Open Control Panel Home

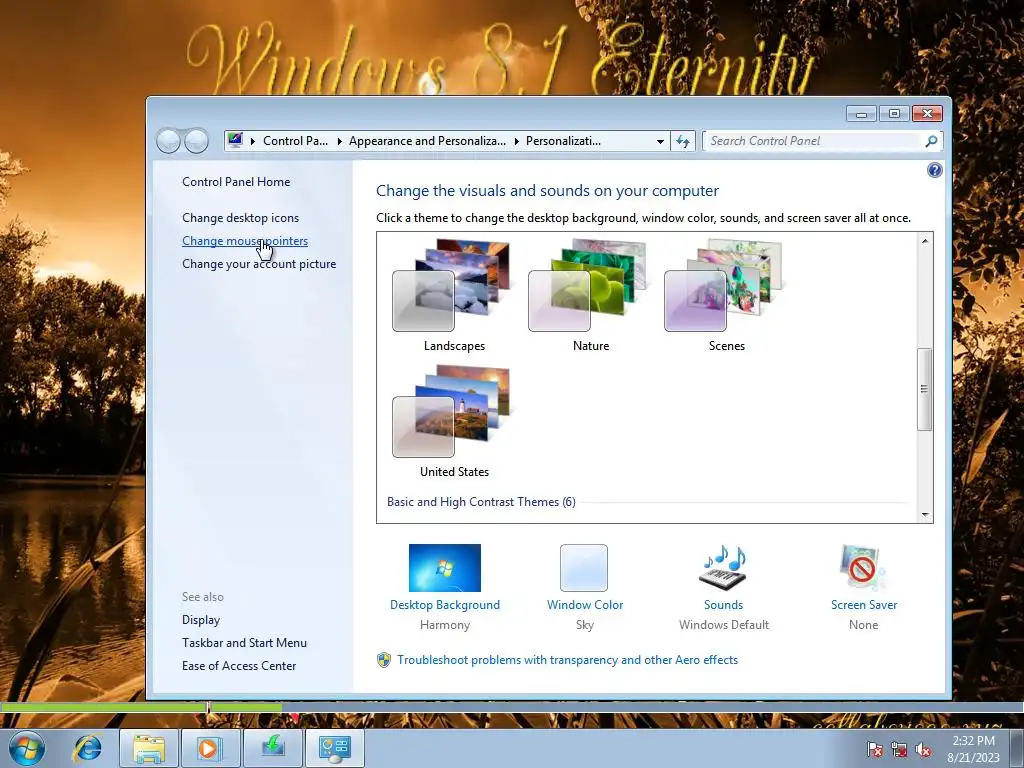(x=236, y=182)
